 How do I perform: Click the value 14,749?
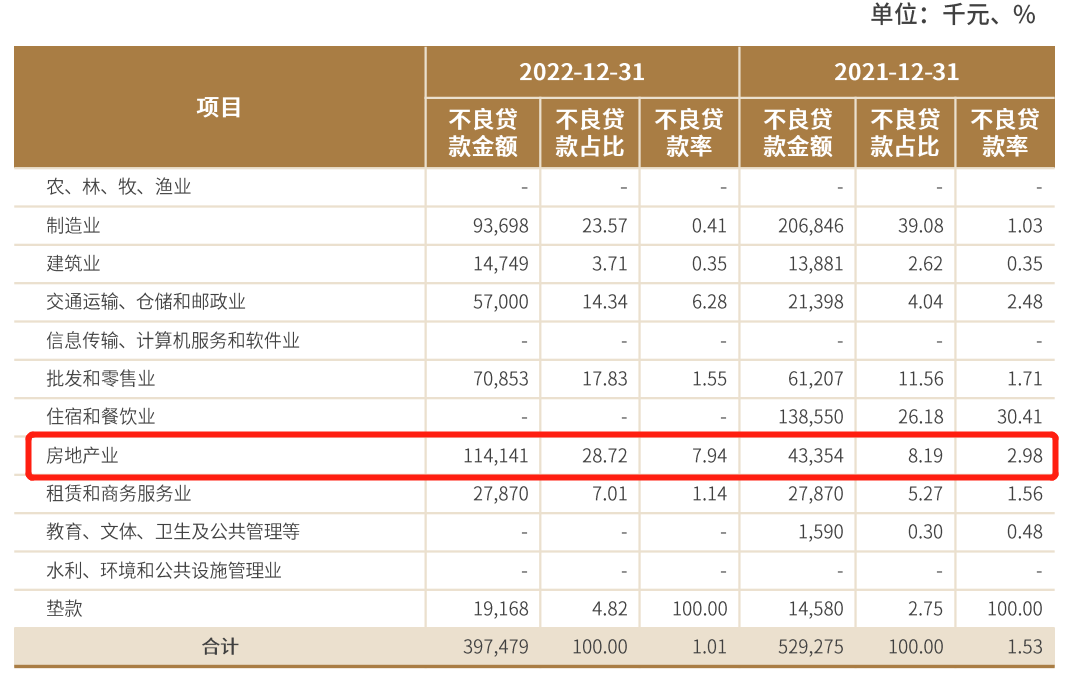click(x=500, y=264)
